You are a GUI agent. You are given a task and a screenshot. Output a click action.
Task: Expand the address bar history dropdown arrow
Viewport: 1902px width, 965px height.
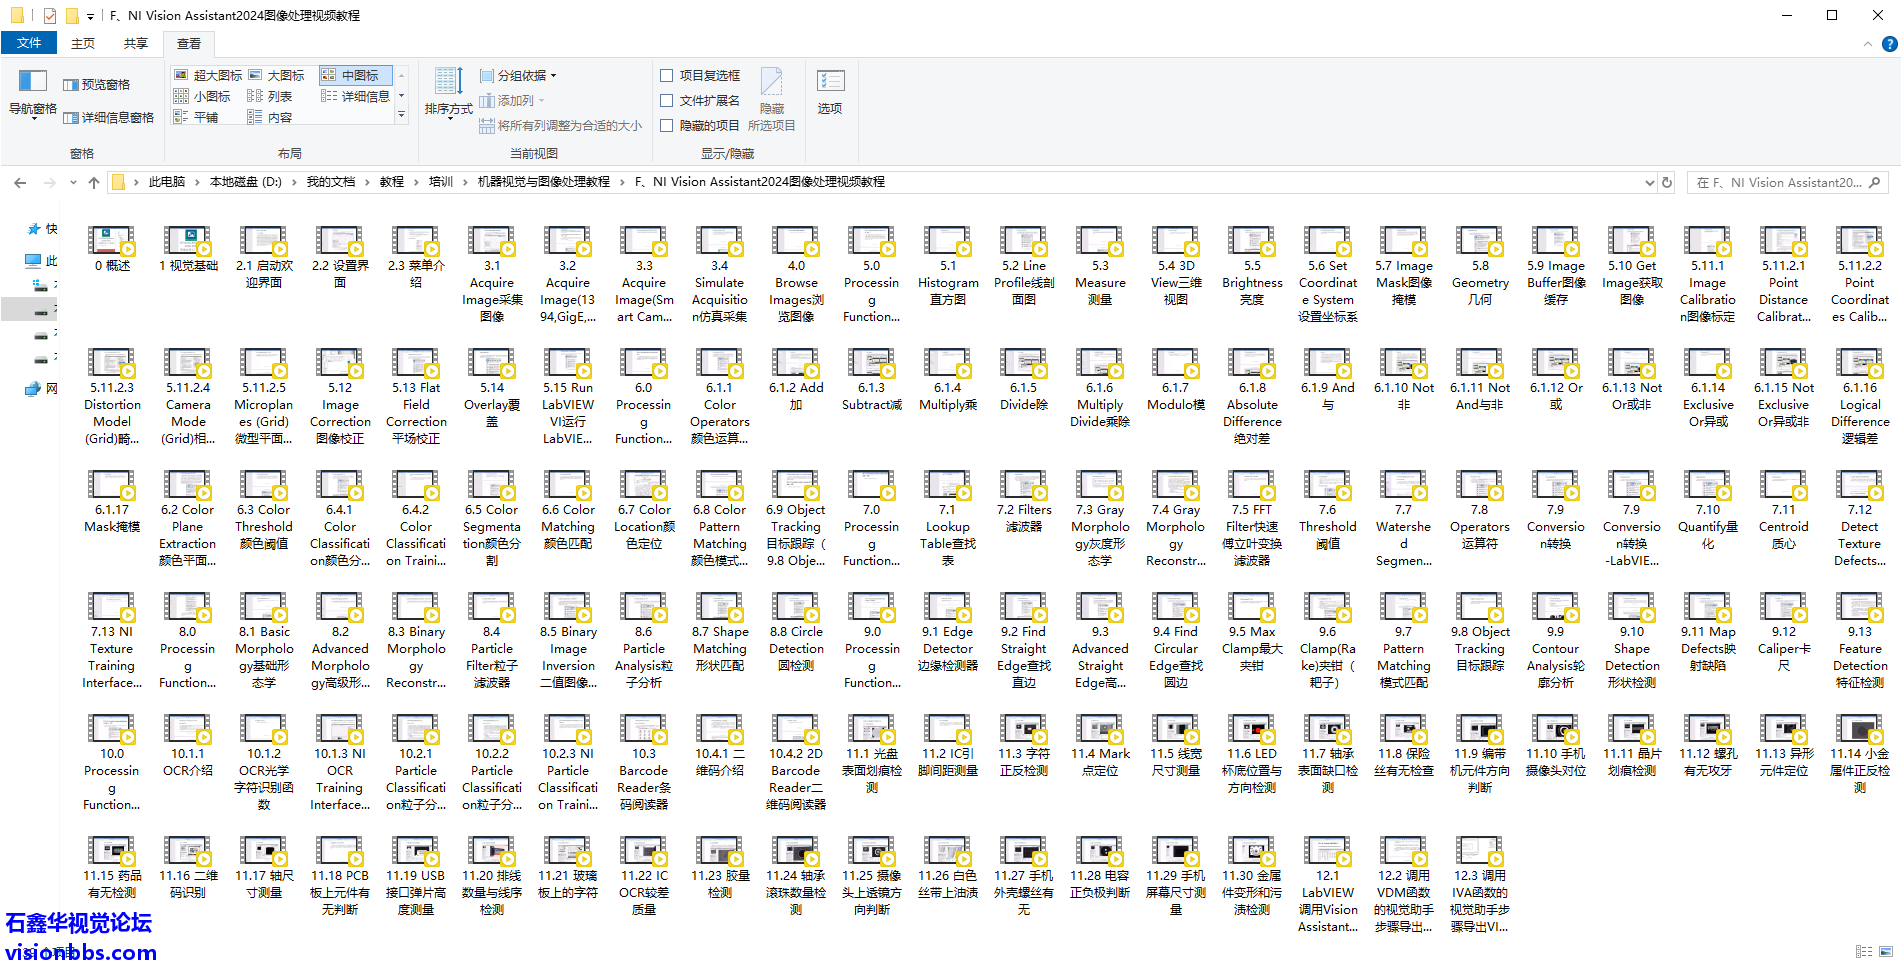[x=1649, y=182]
